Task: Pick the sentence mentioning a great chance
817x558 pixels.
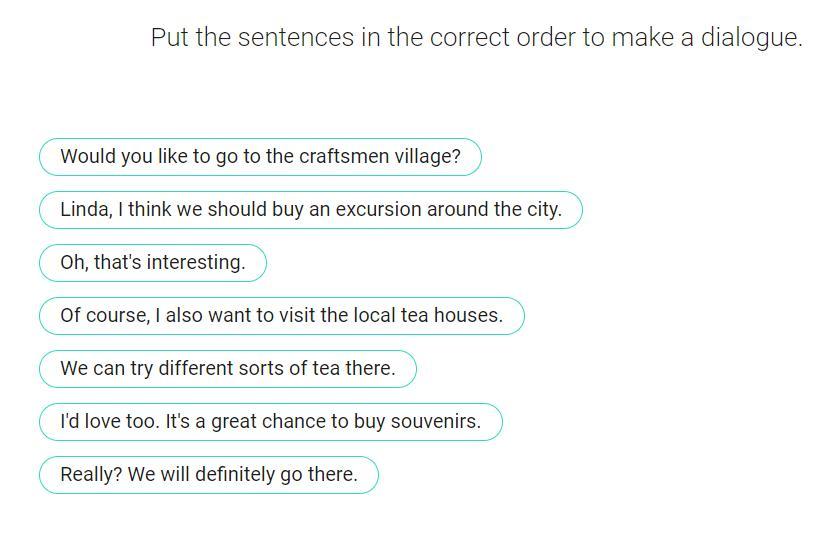Action: click(x=270, y=422)
